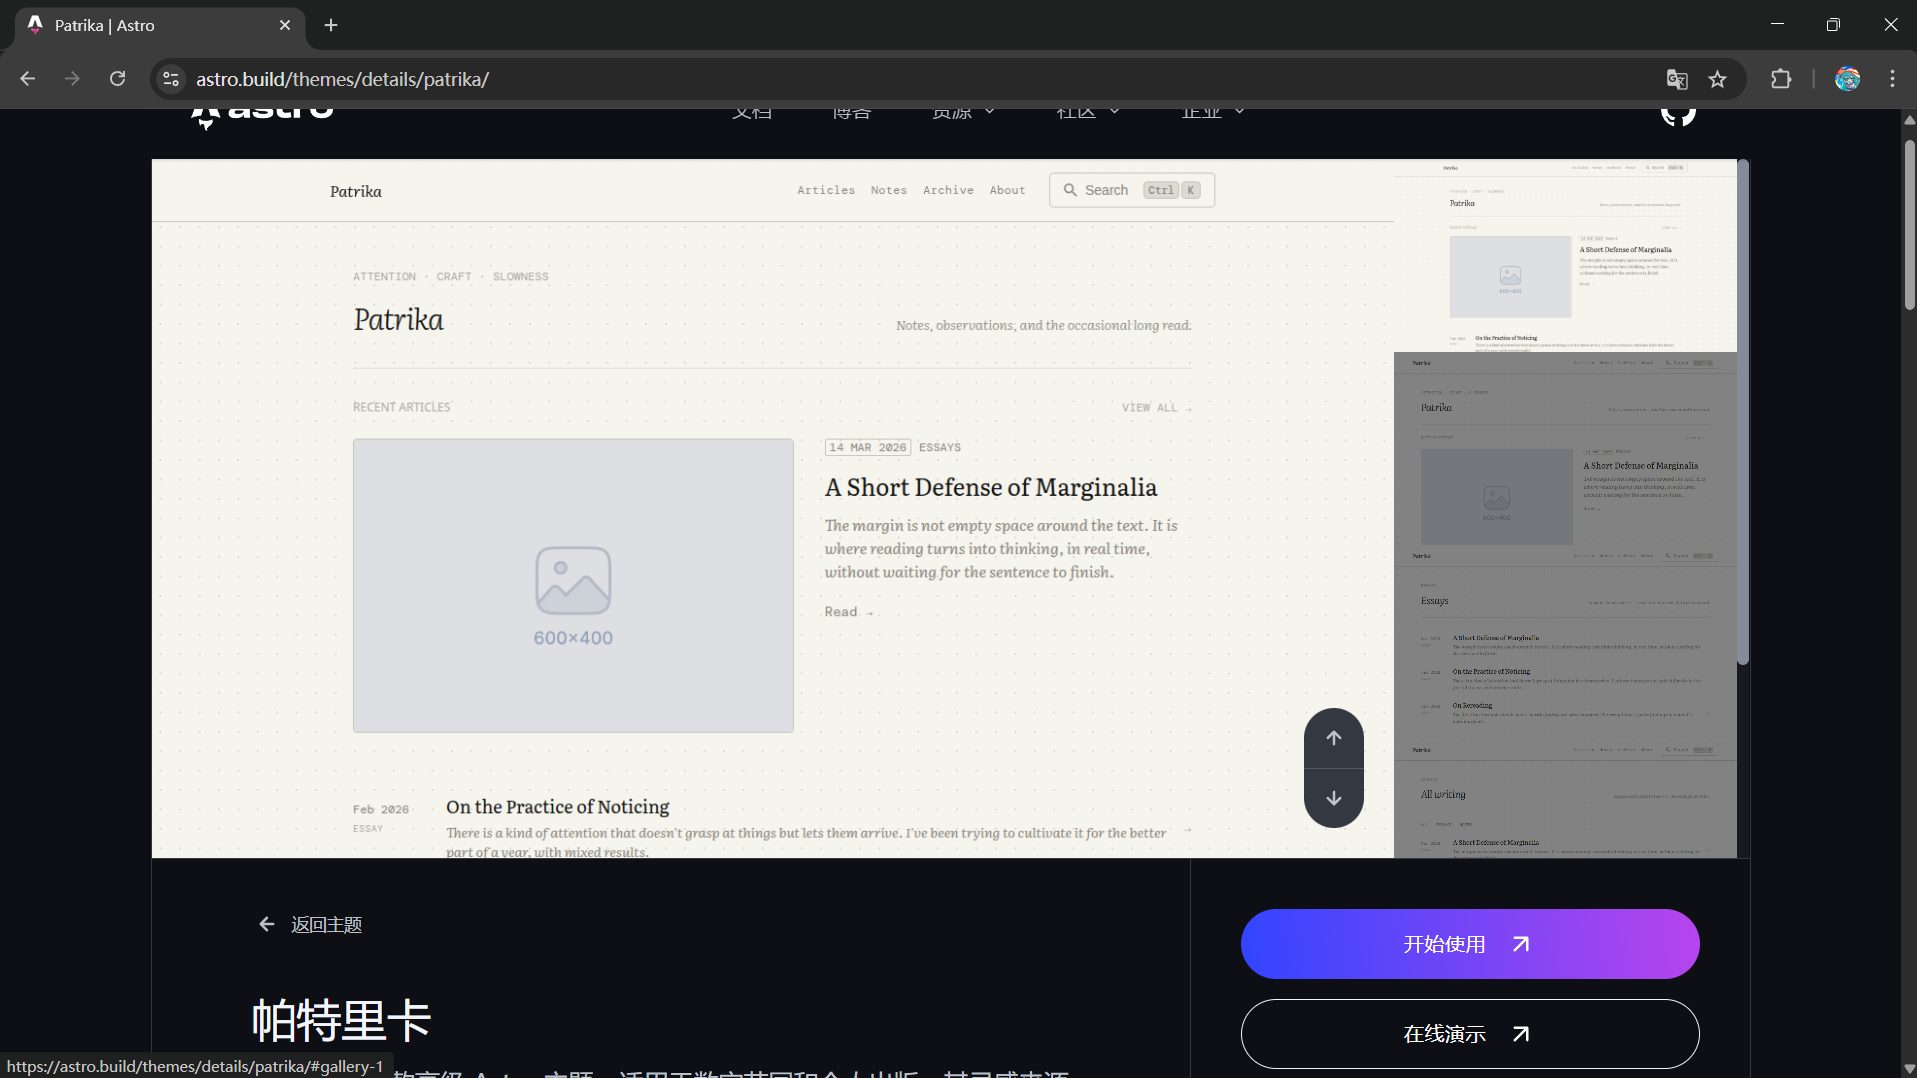Click the VIEW ALL link
Viewport: 1917px width, 1078px height.
(x=1157, y=408)
